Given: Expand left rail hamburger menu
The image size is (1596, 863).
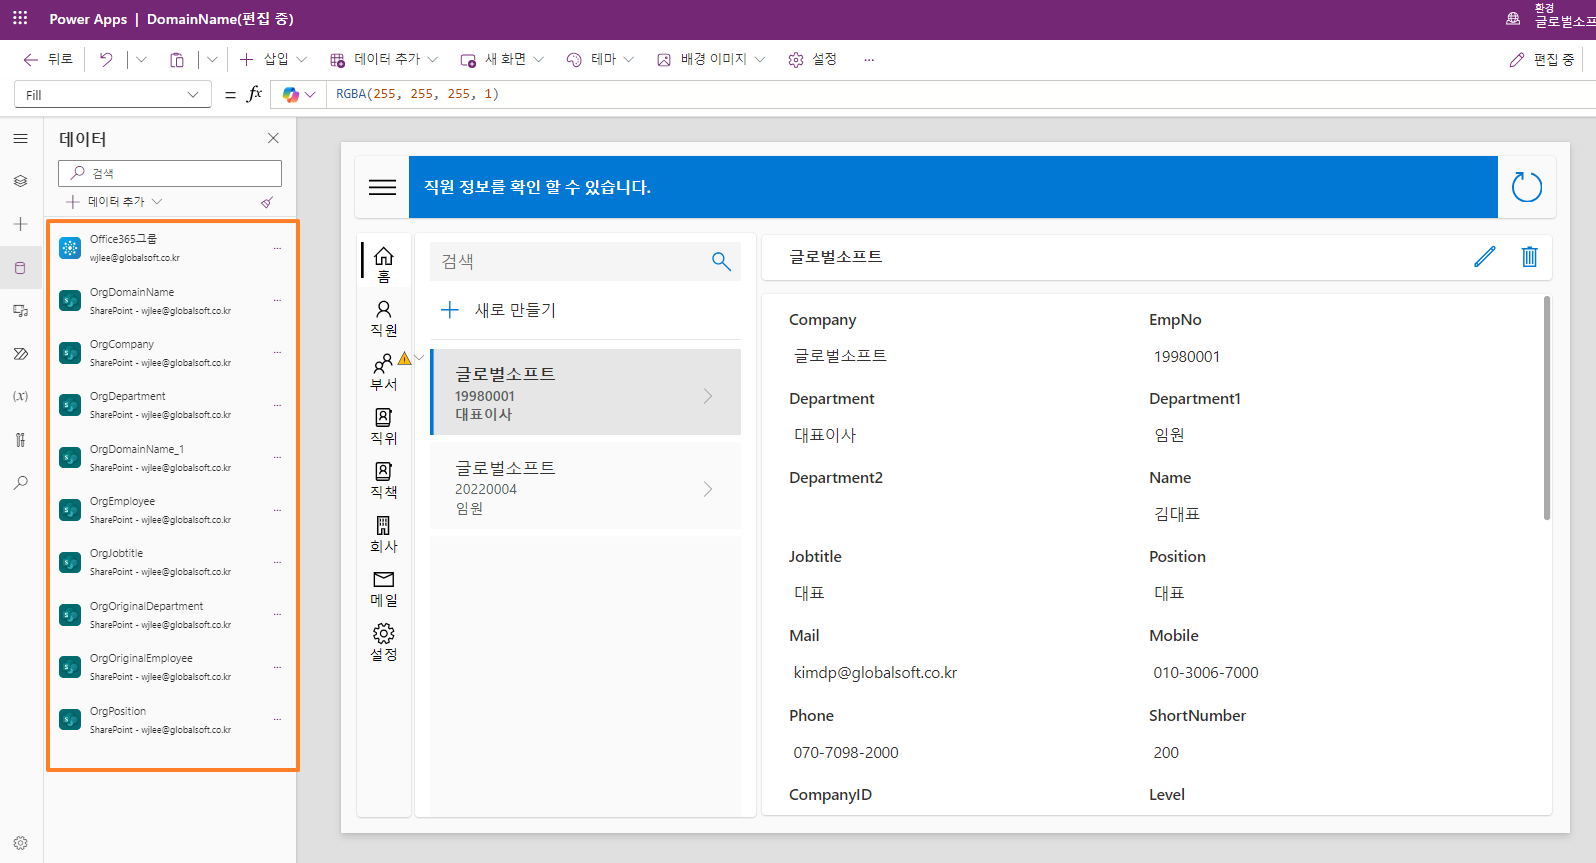Looking at the screenshot, I should [x=21, y=139].
